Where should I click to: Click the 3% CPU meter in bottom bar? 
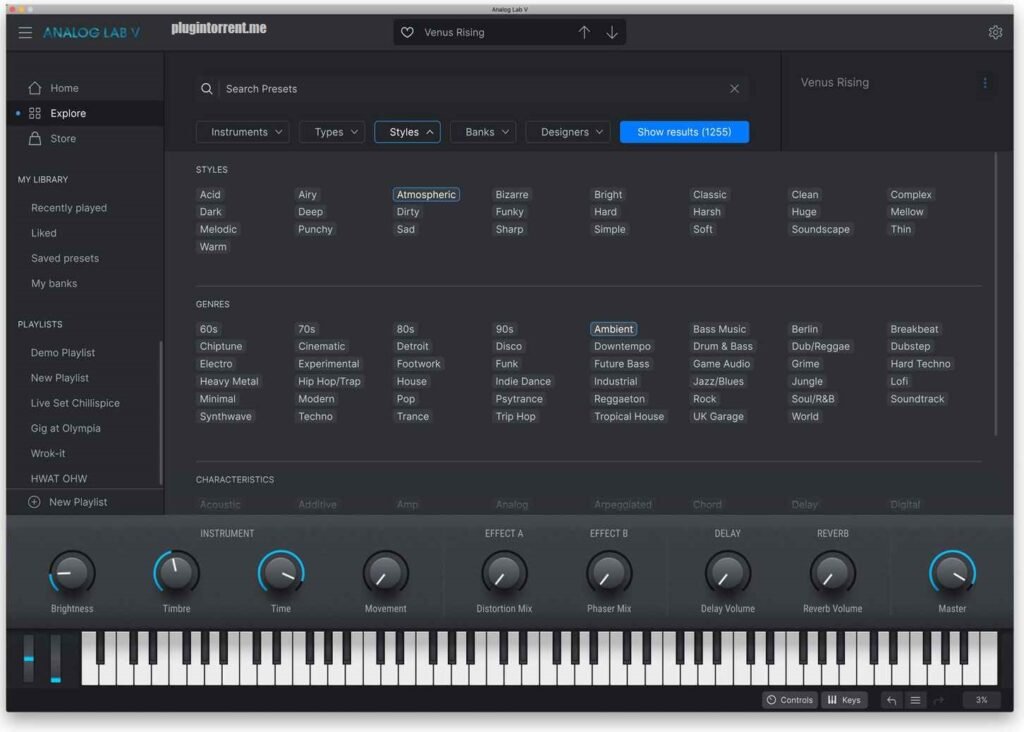pos(981,700)
